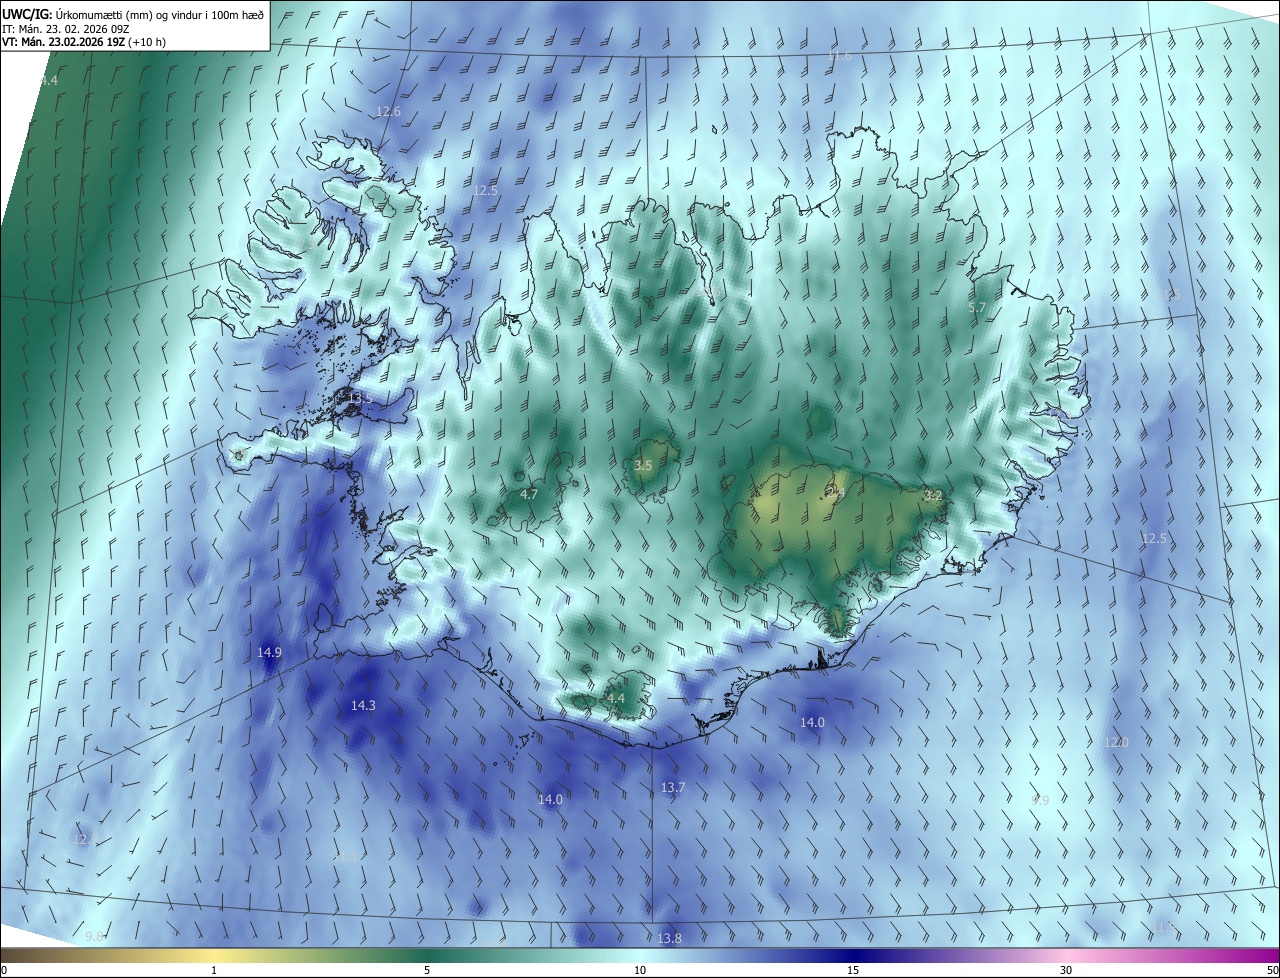The image size is (1280, 978).
Task: Click the 12.5 value below the 12.6 label
Action: point(485,191)
